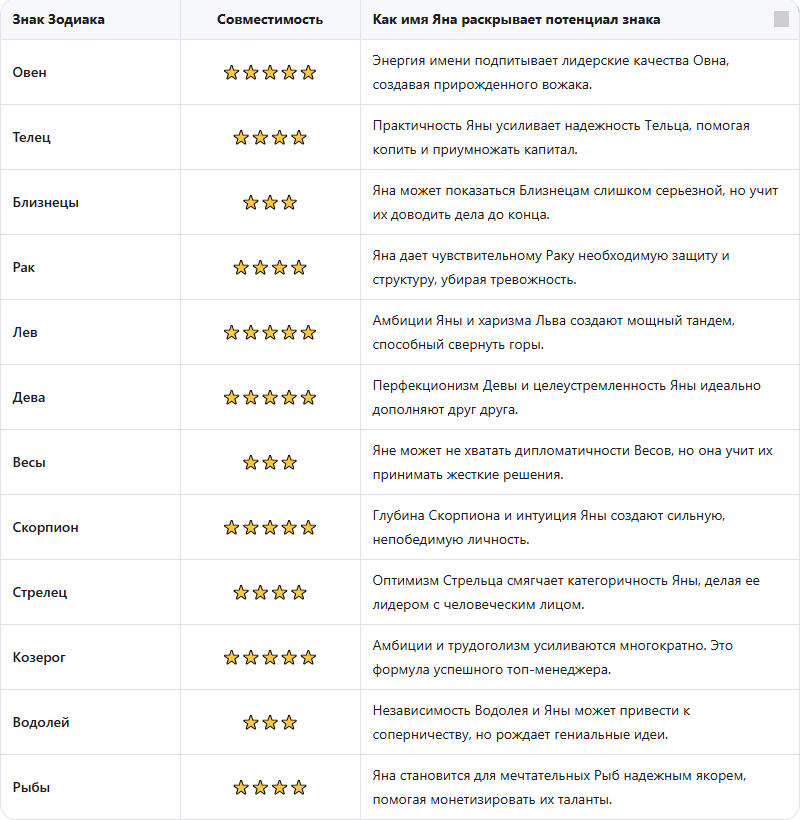Click the five-star rating in the Овен row
Screen dimensions: 805x820
(x=270, y=72)
